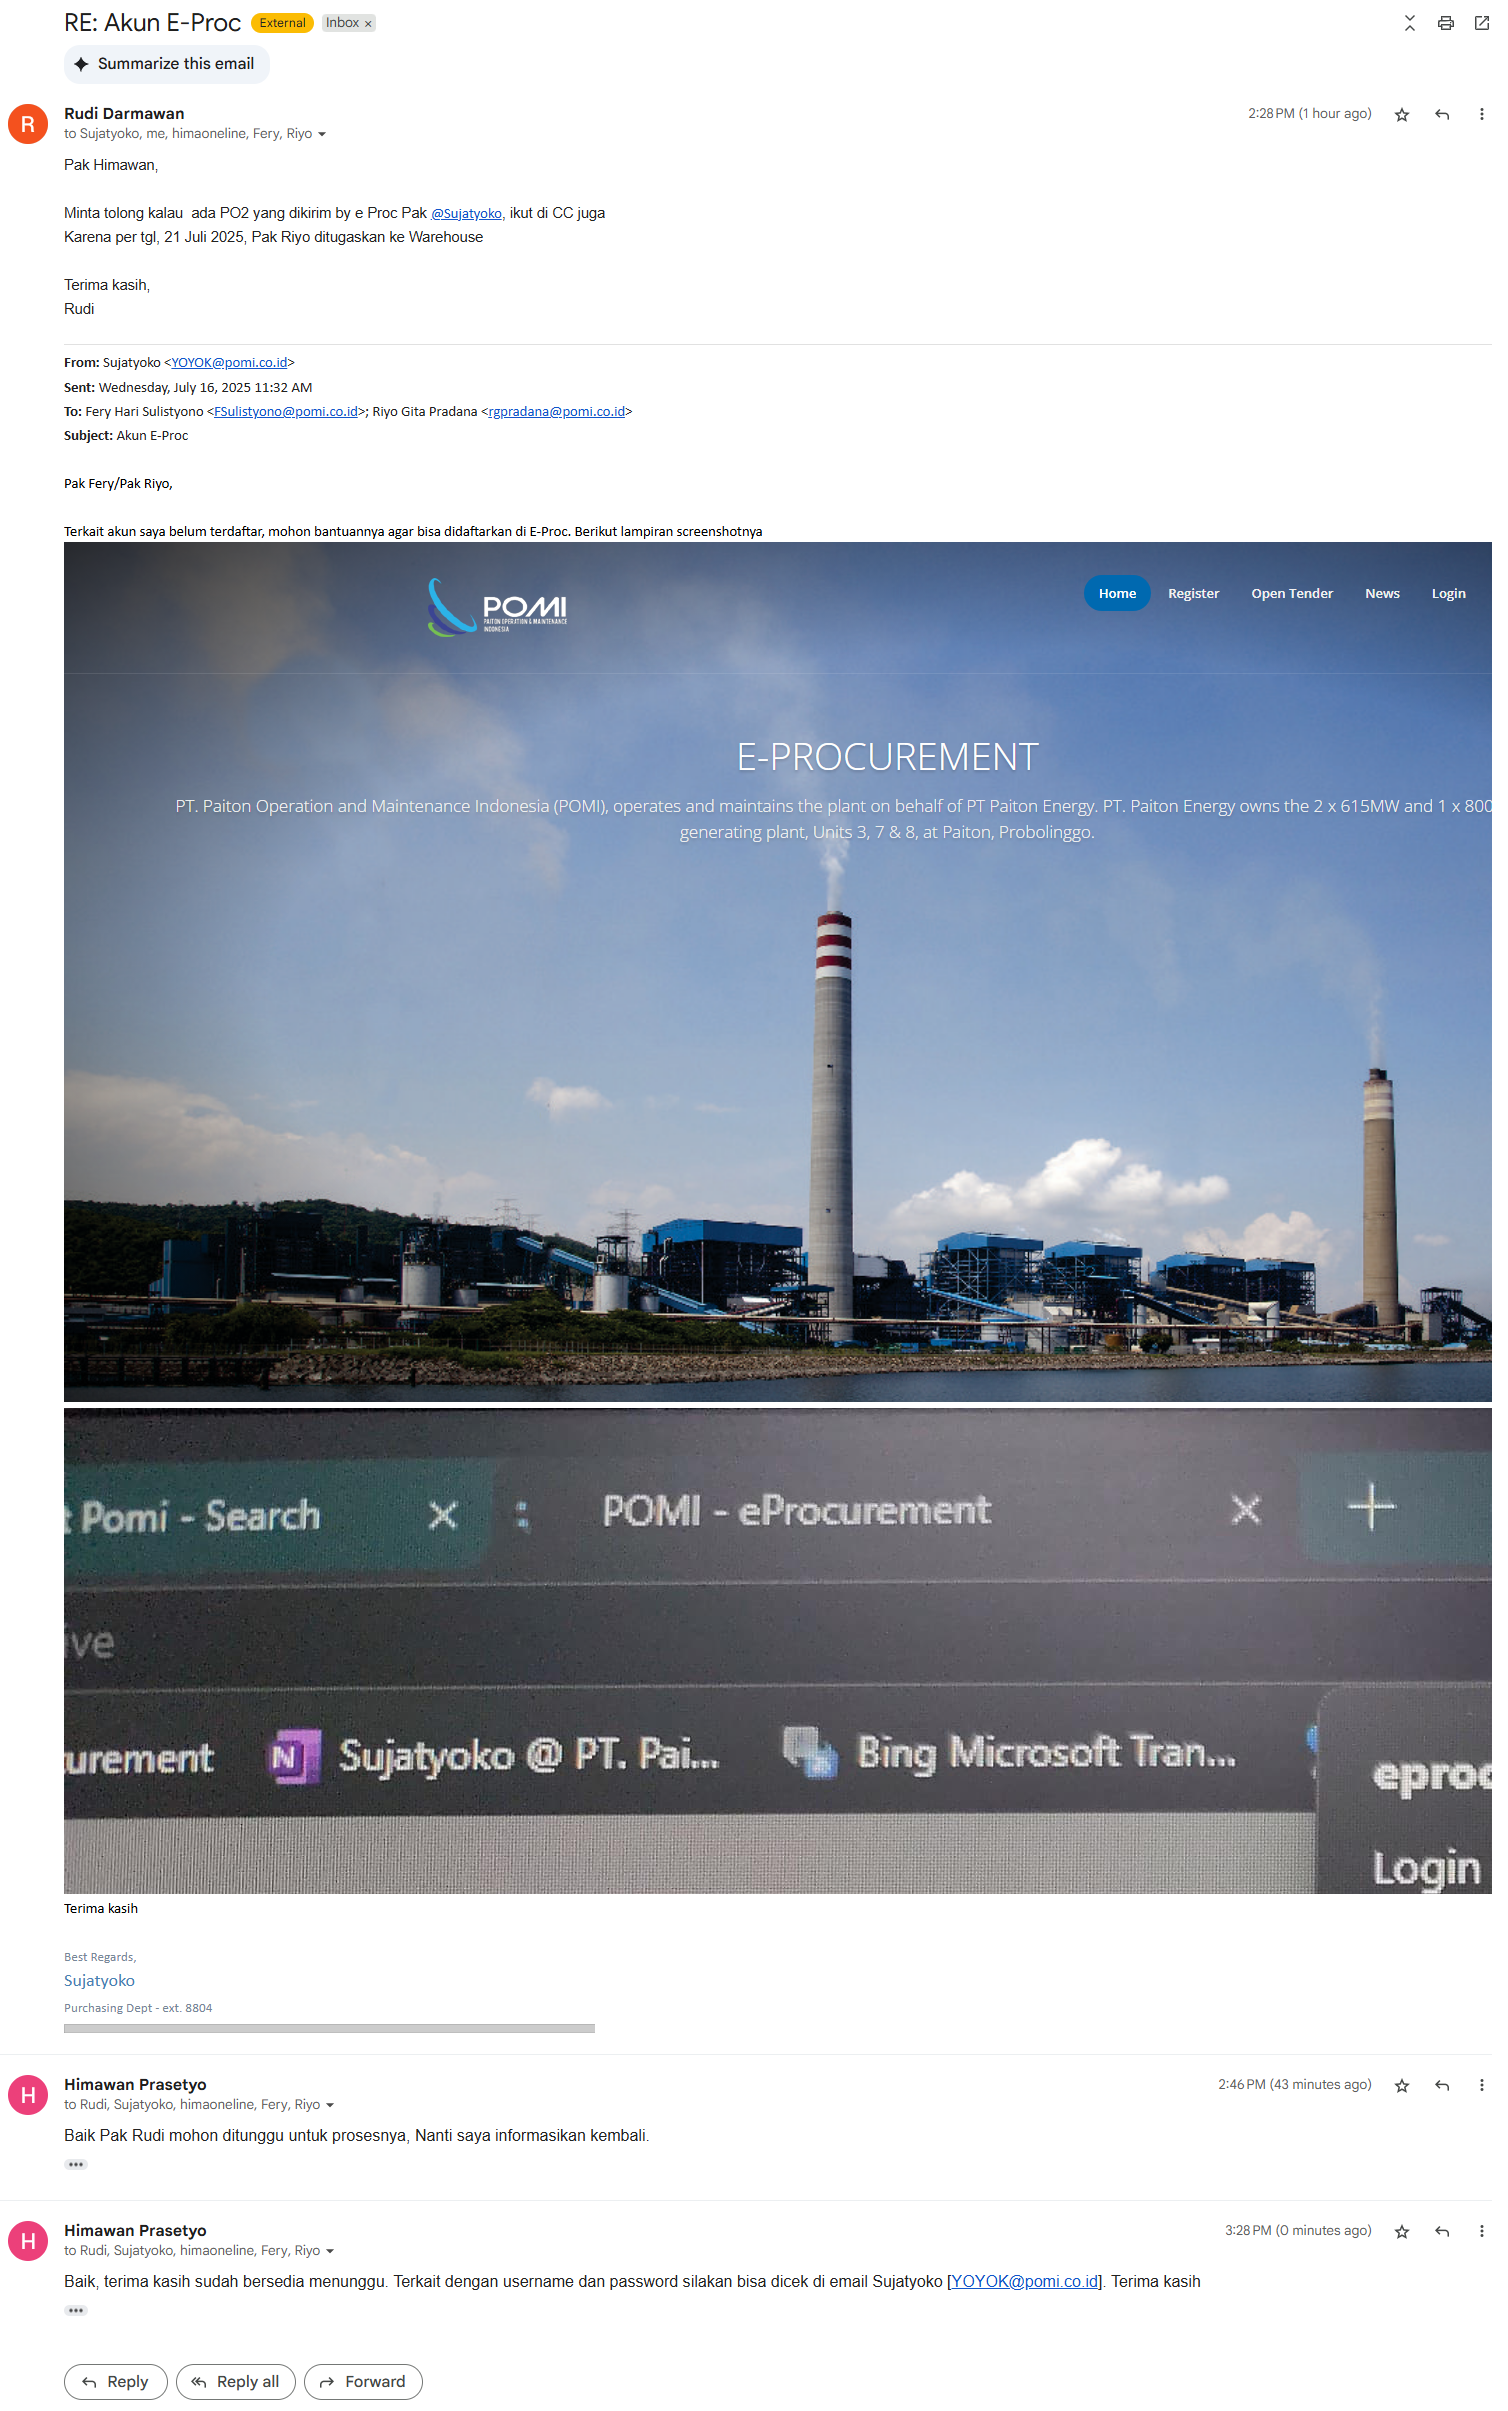Click the FSulistyono@pomi.co.id email link
Viewport: 1508px width, 2411px height.
pos(286,412)
